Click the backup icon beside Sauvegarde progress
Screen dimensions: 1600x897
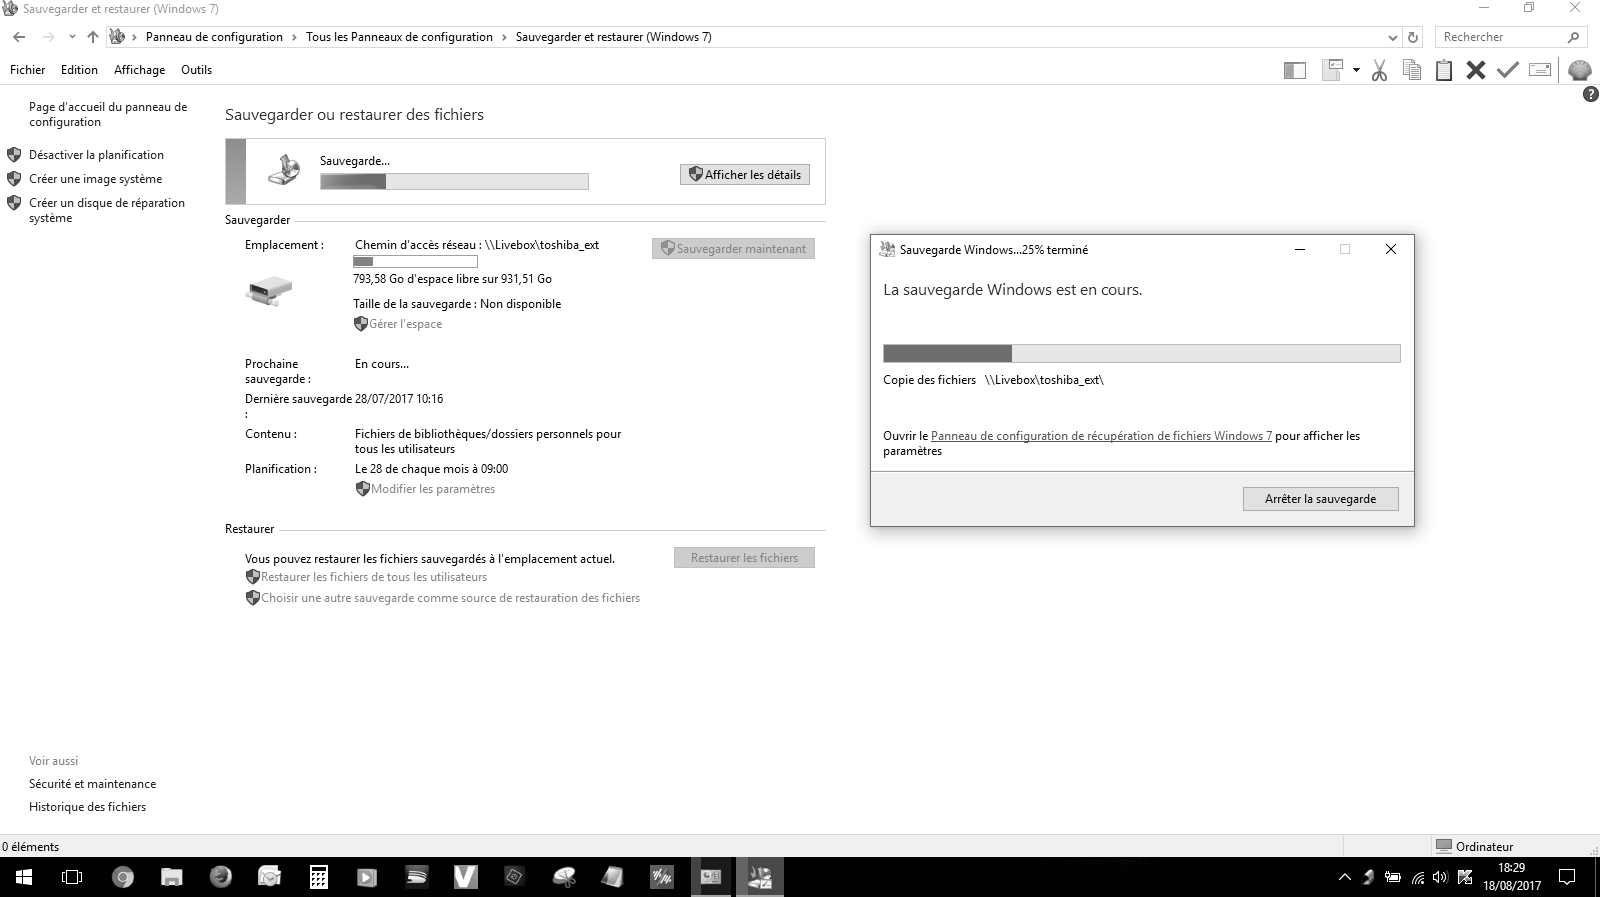(x=284, y=169)
